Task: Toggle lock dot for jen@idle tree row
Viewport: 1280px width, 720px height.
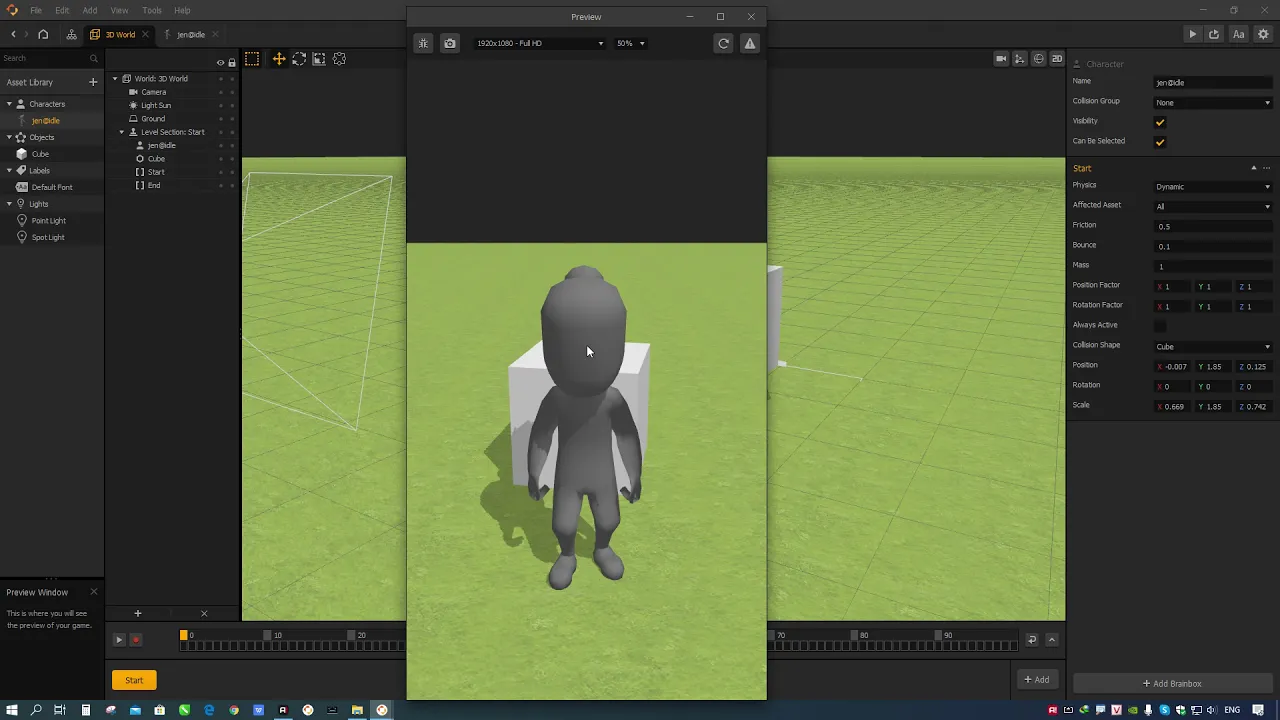Action: click(232, 146)
